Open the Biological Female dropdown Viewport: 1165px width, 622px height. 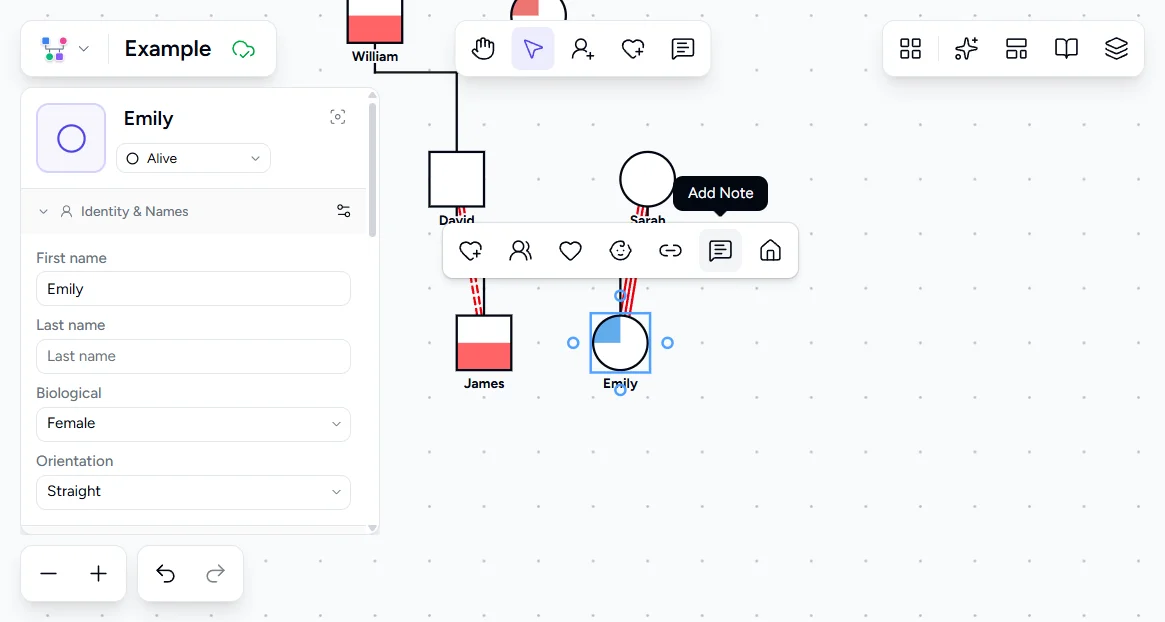pos(193,424)
